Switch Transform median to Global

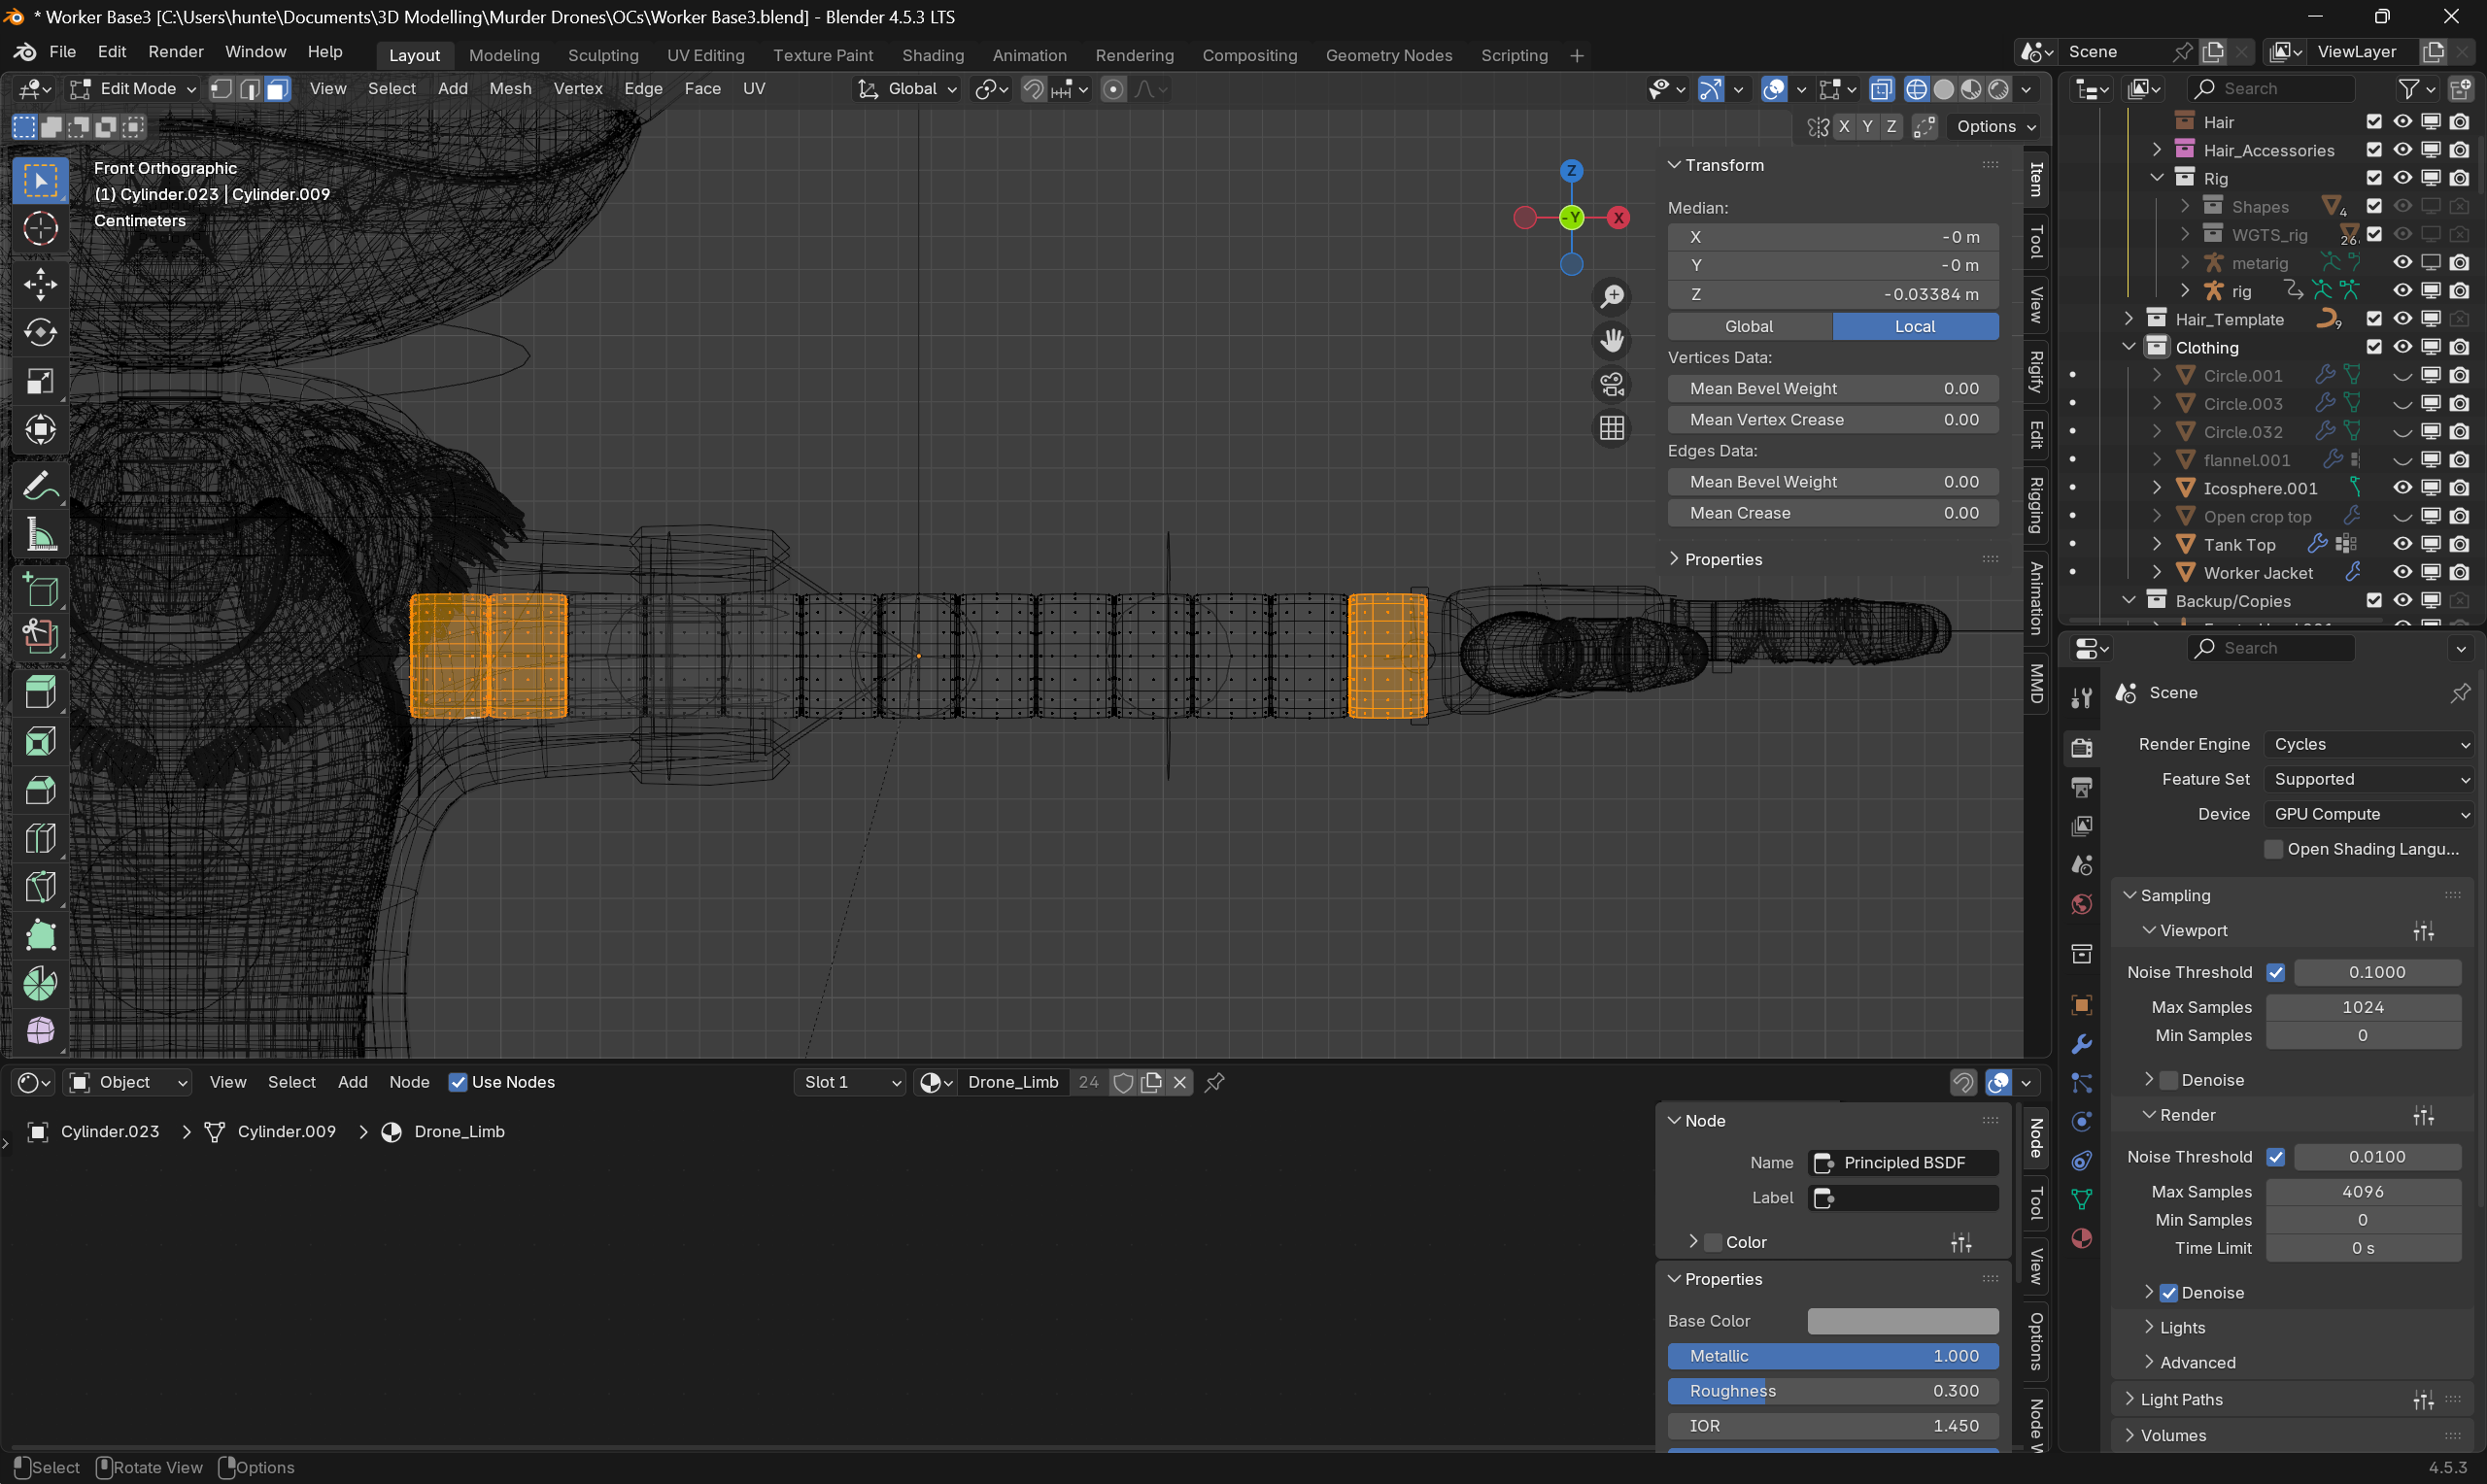point(1749,326)
